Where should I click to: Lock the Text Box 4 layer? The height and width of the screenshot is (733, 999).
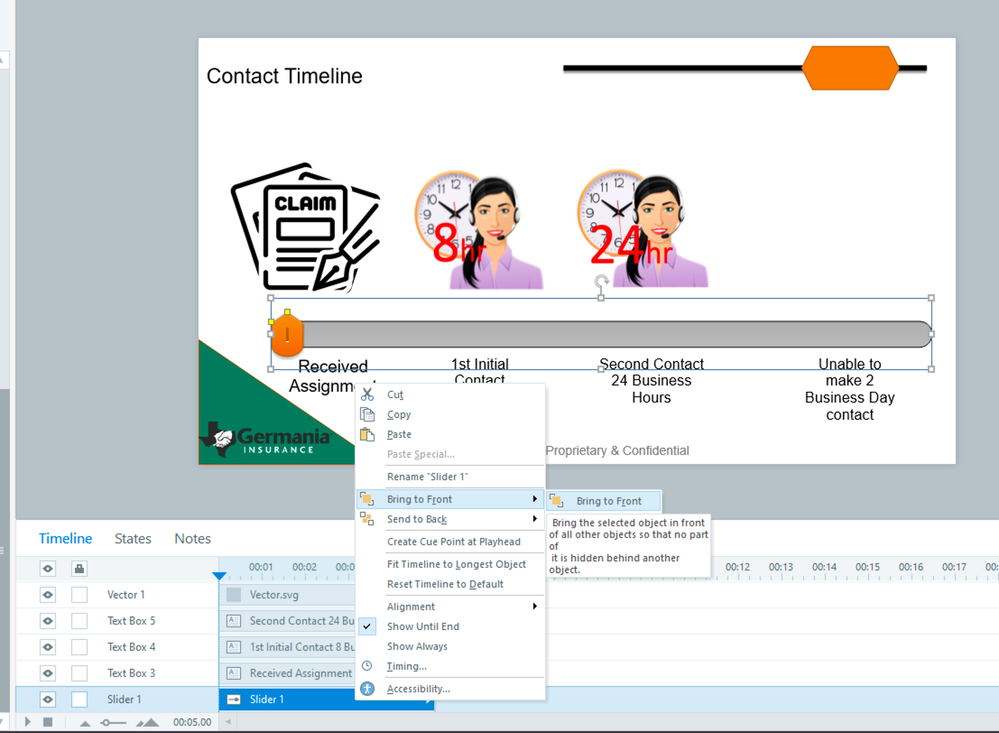click(79, 647)
